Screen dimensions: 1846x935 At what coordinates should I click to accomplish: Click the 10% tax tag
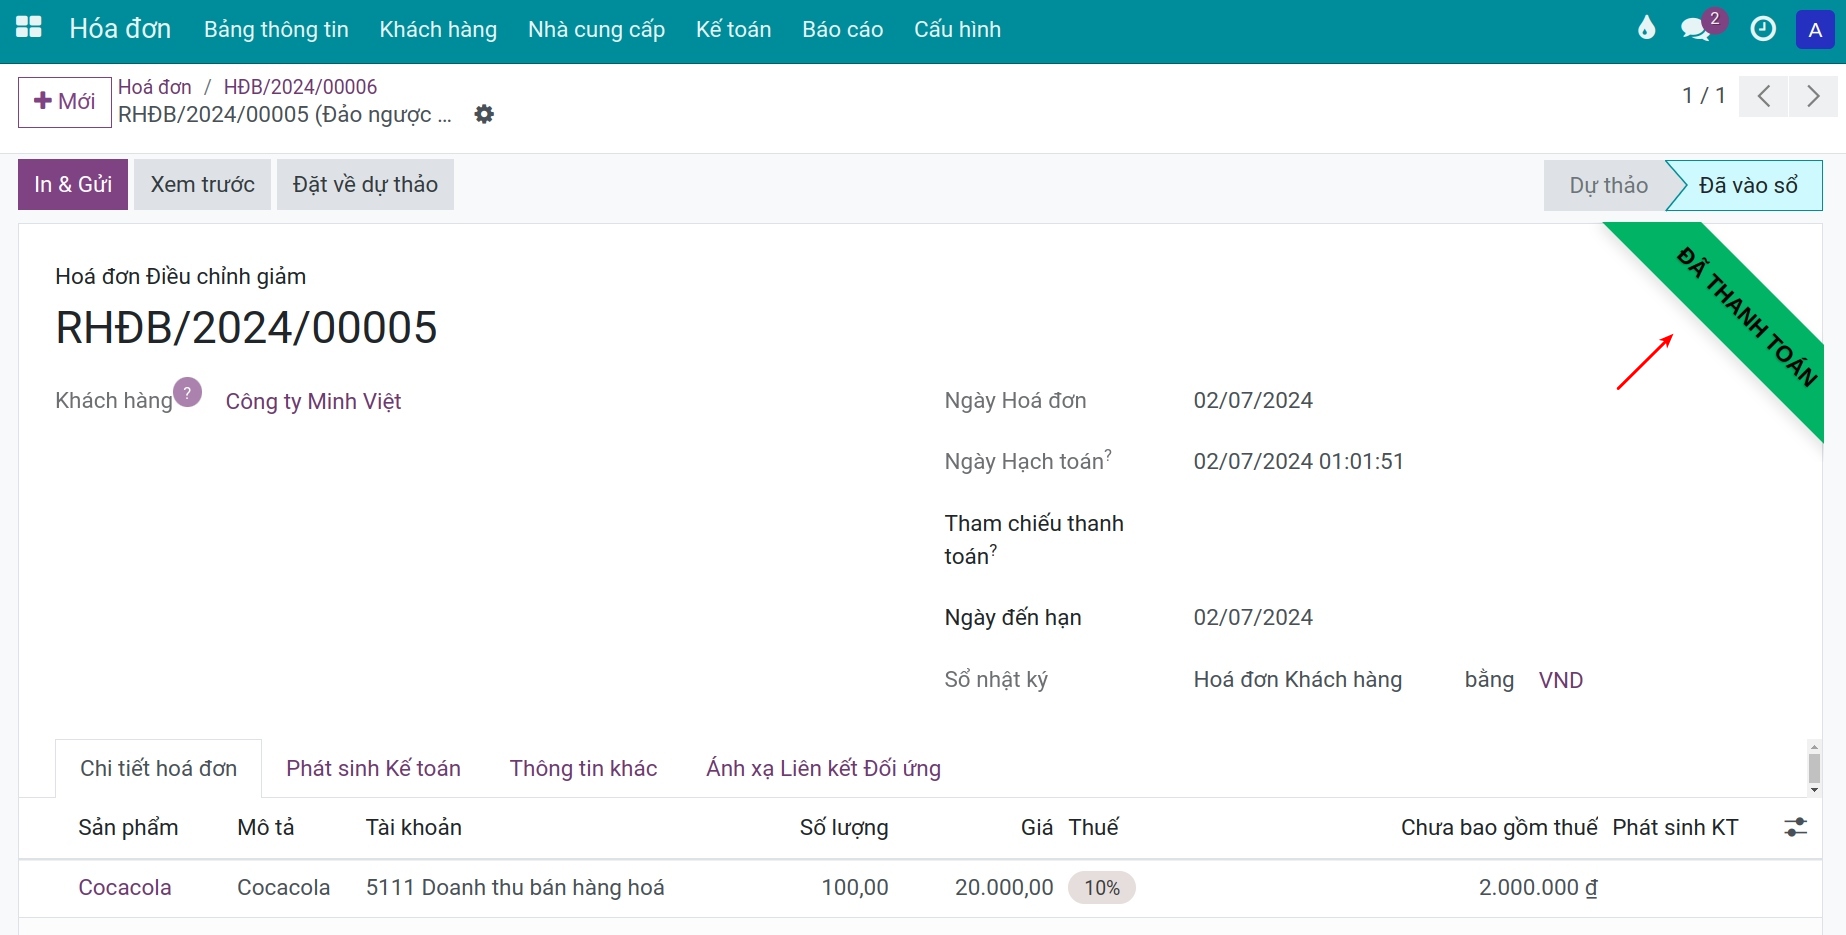click(1102, 888)
